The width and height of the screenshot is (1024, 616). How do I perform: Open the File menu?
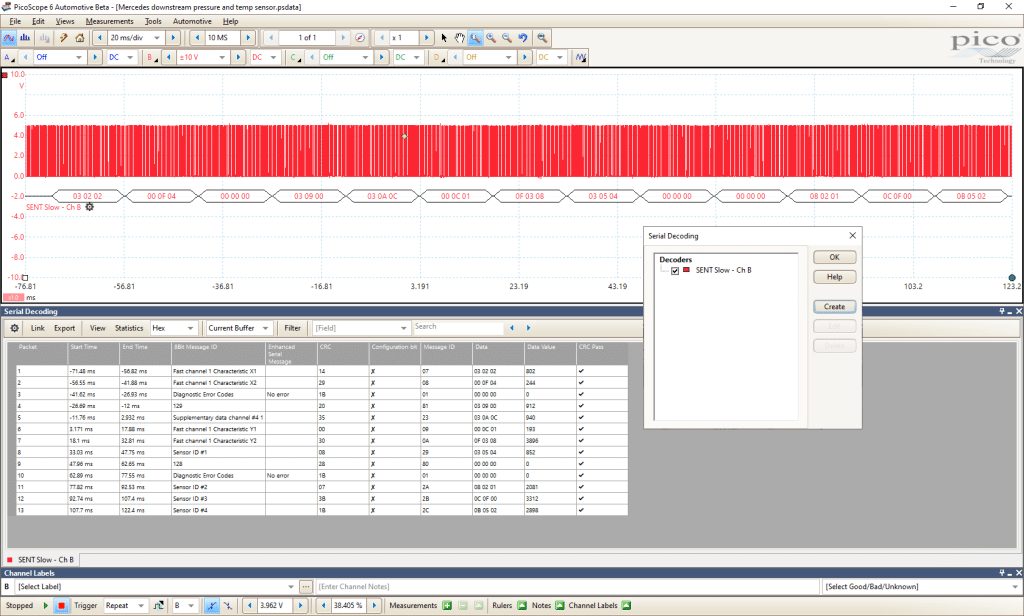point(15,21)
